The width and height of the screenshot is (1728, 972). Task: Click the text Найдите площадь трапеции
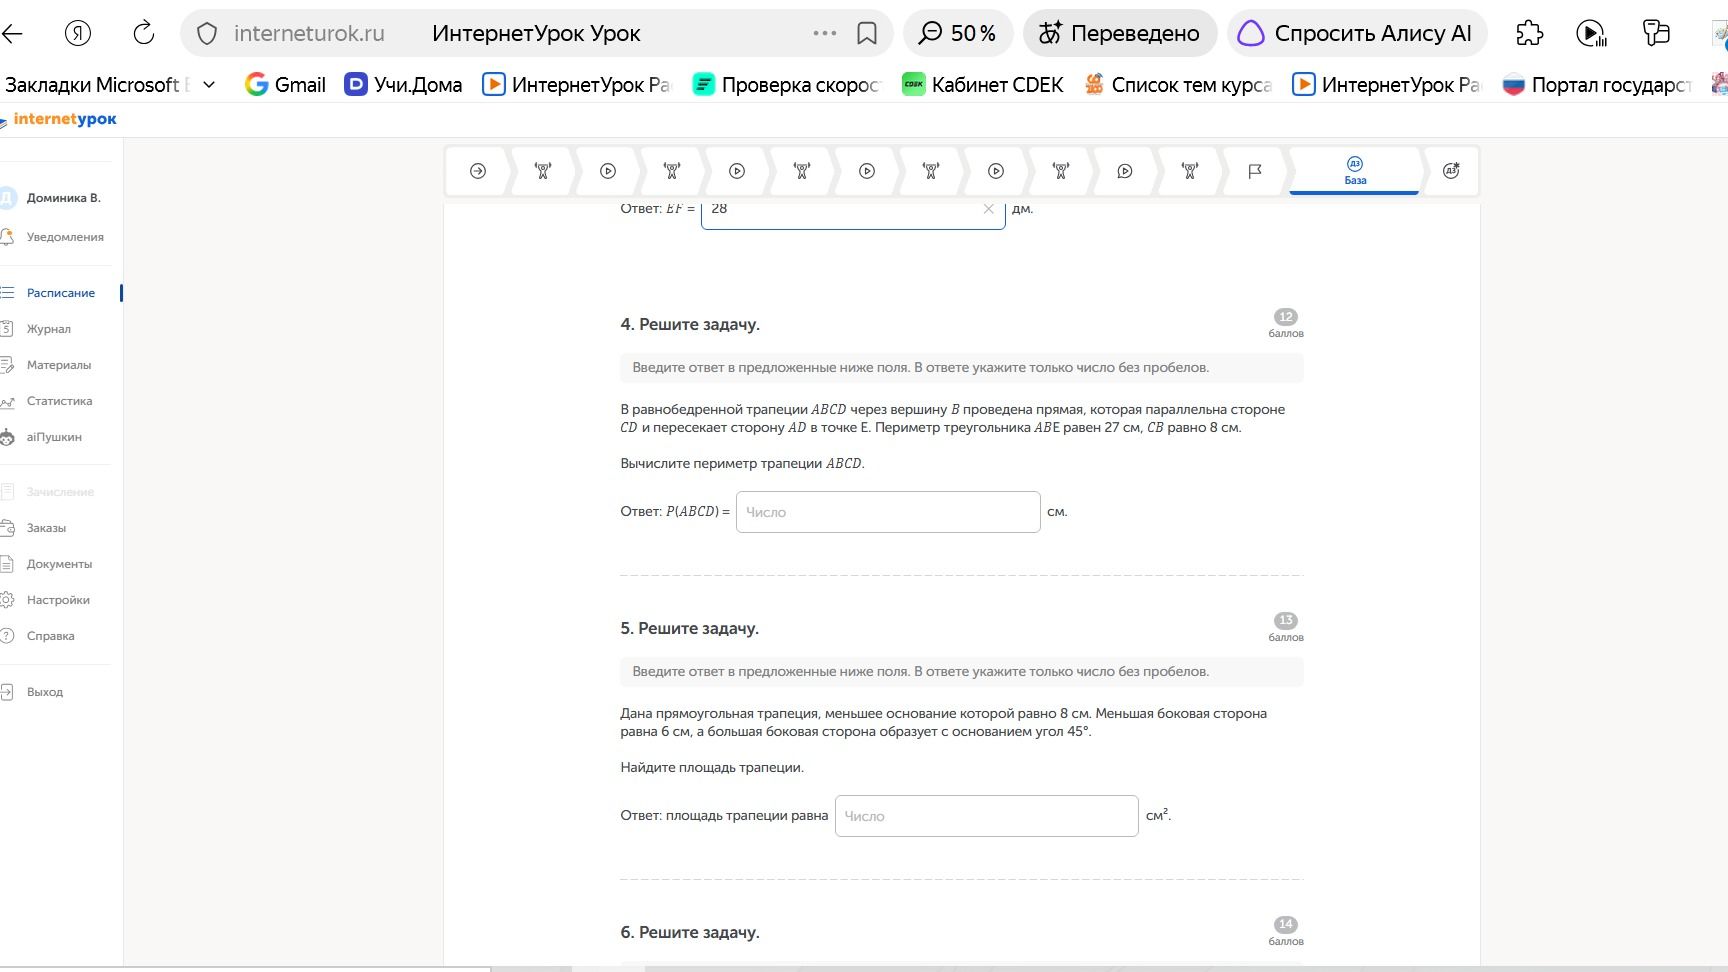click(x=712, y=768)
